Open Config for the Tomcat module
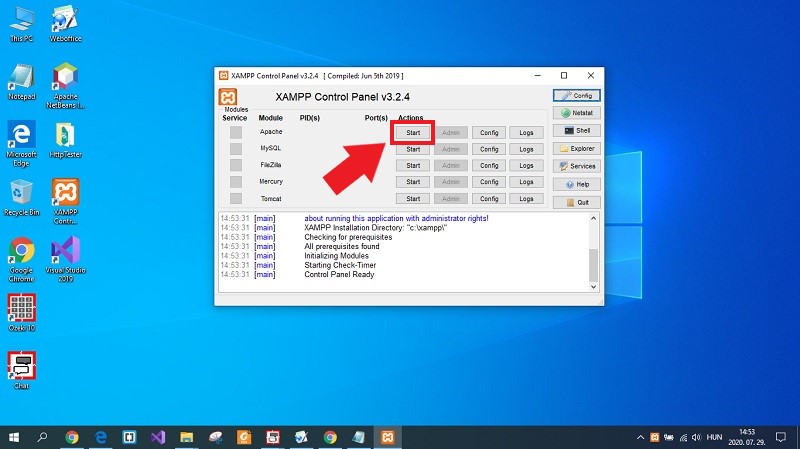Viewport: 800px width, 449px height. (x=489, y=198)
